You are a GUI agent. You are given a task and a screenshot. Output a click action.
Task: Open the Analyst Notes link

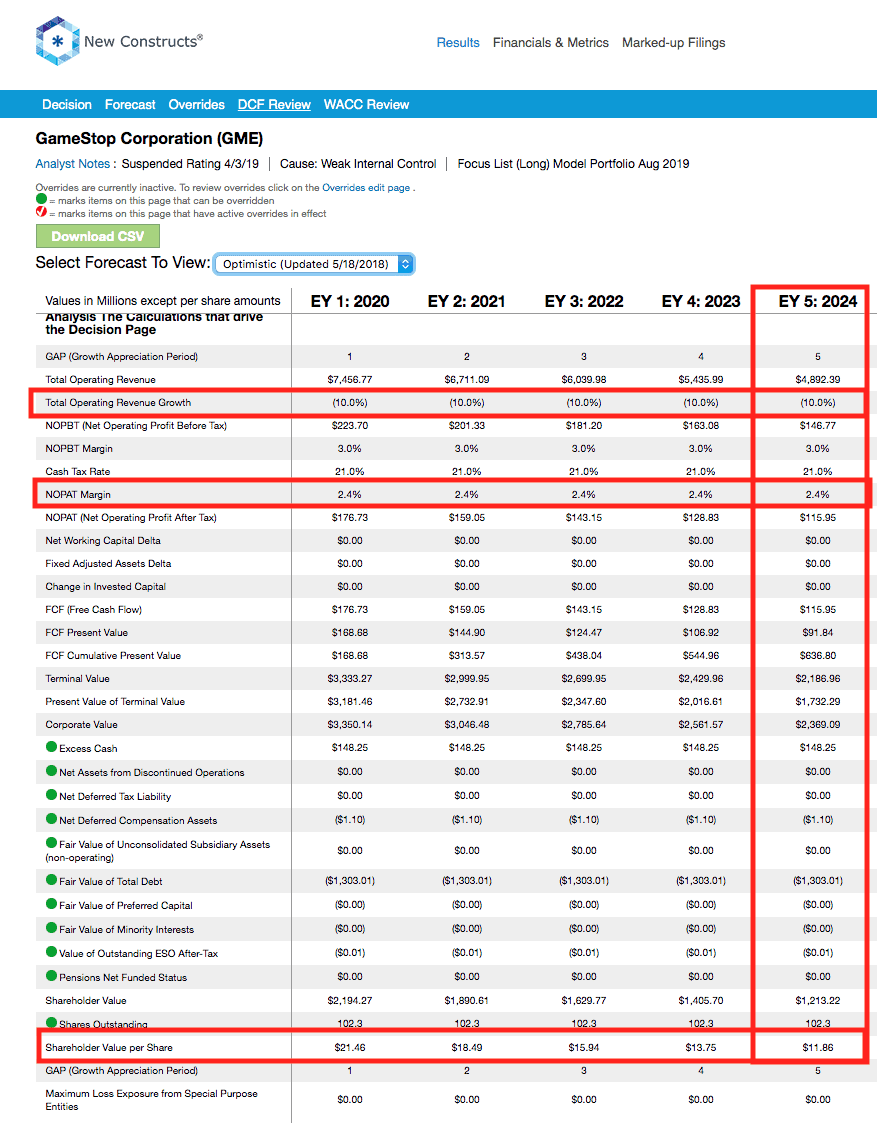coord(72,164)
